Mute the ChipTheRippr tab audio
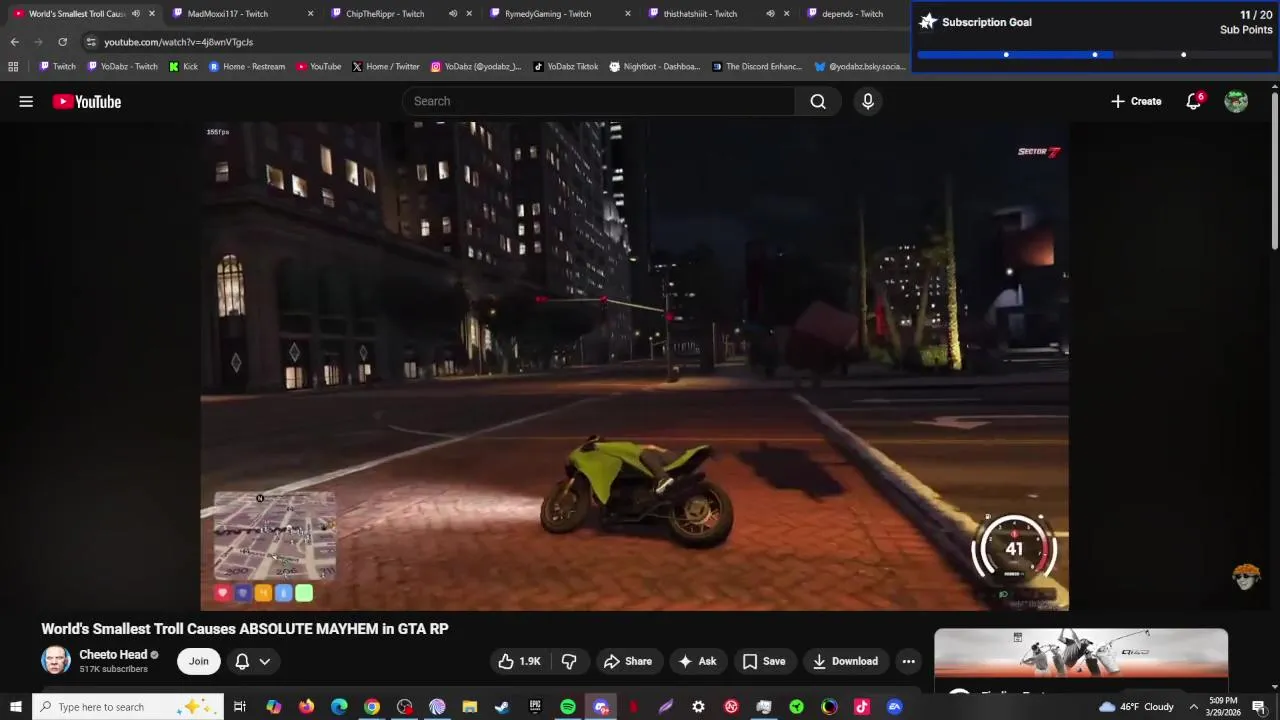The width and height of the screenshot is (1280, 720). [x=453, y=14]
